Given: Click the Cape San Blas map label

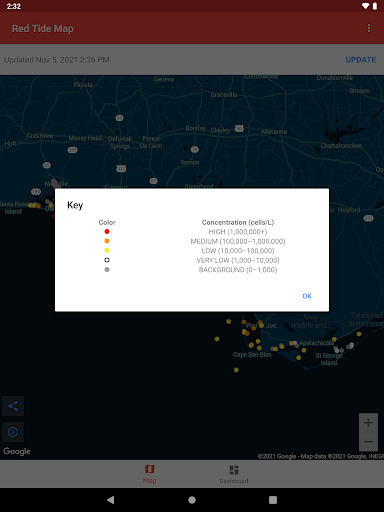Looking at the screenshot, I should click(252, 354).
